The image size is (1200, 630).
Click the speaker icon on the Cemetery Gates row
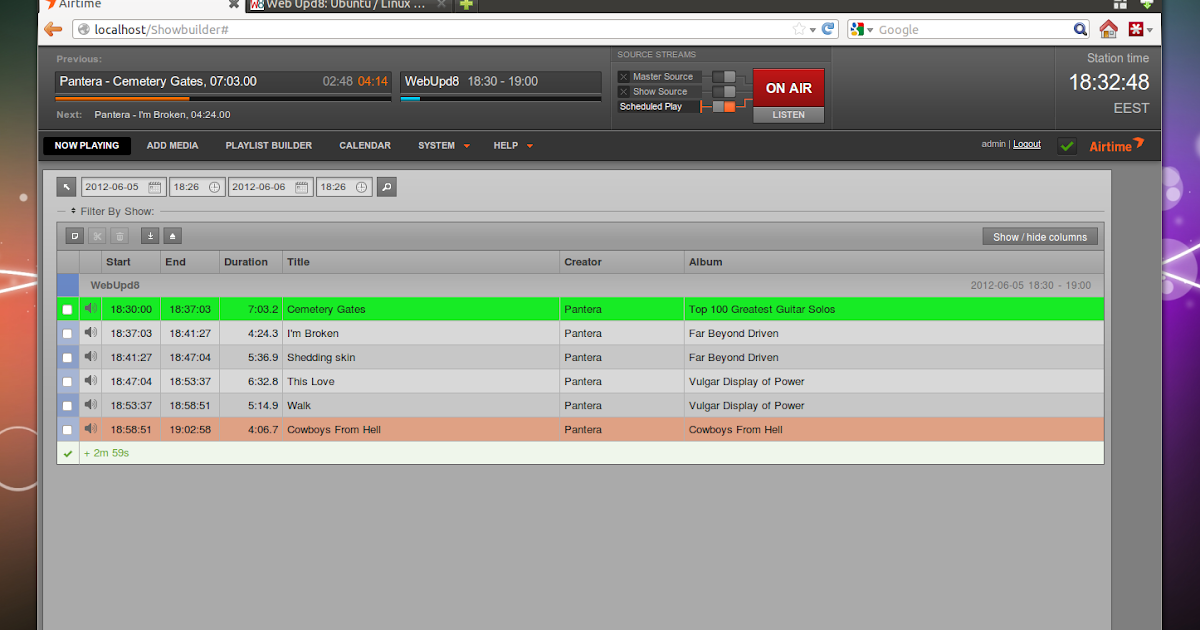click(x=90, y=309)
